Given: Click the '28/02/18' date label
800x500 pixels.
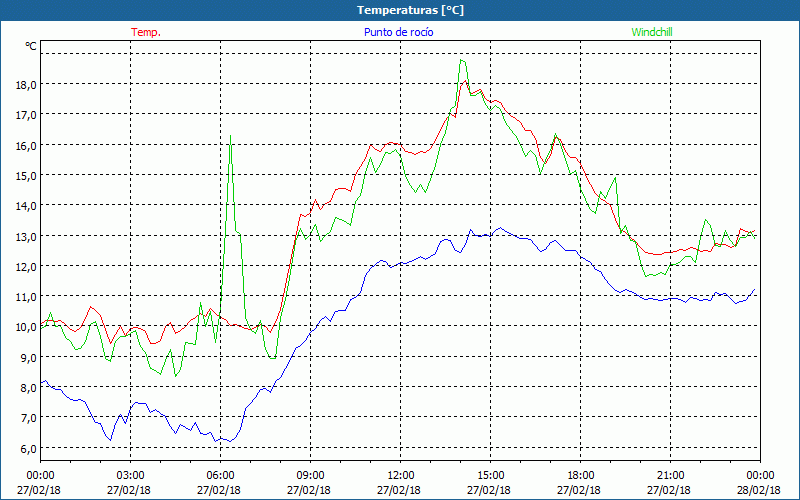Looking at the screenshot, I should pos(759,490).
